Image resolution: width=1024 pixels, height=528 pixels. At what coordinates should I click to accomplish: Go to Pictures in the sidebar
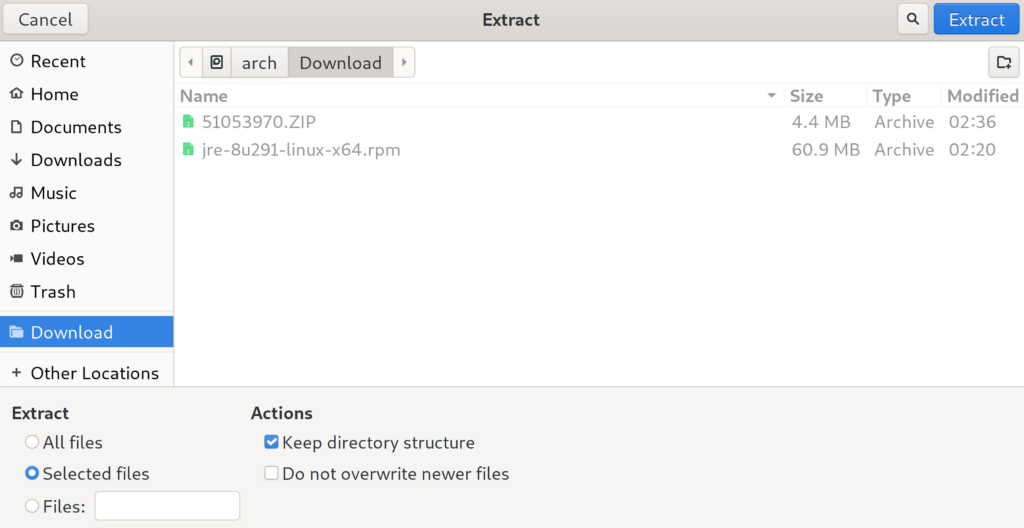tap(62, 226)
